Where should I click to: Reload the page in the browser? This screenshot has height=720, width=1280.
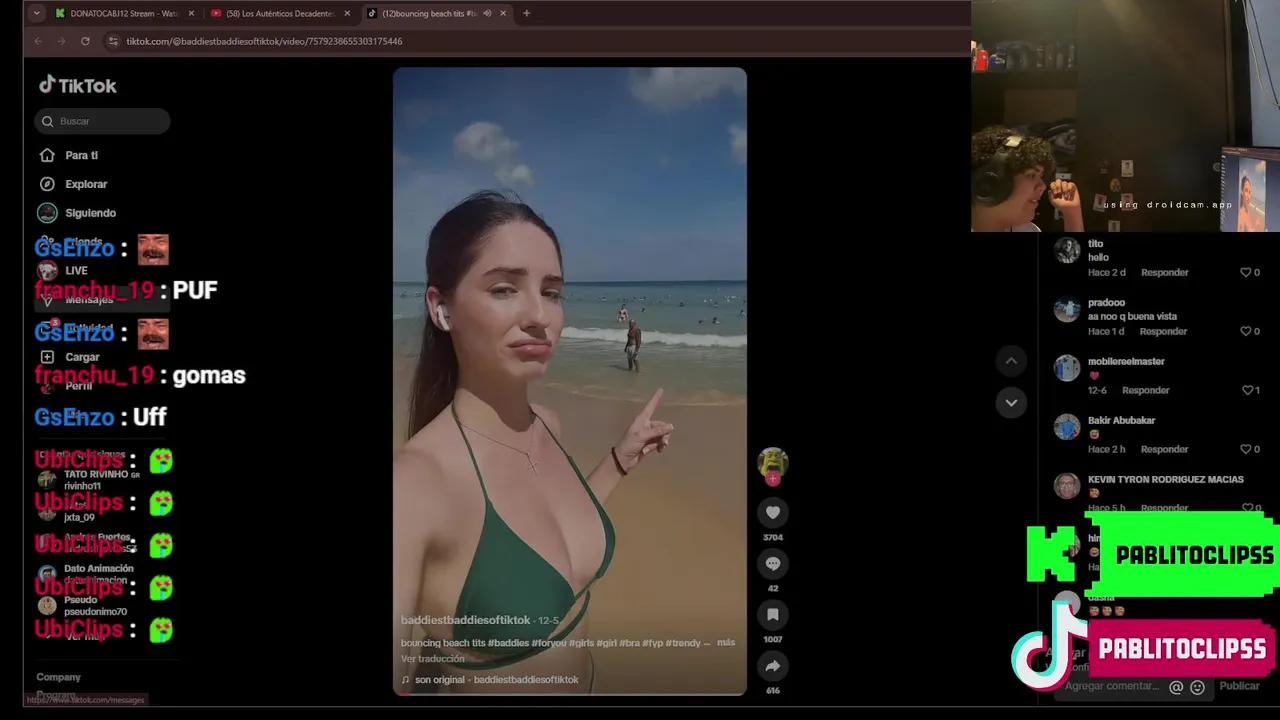click(x=85, y=41)
